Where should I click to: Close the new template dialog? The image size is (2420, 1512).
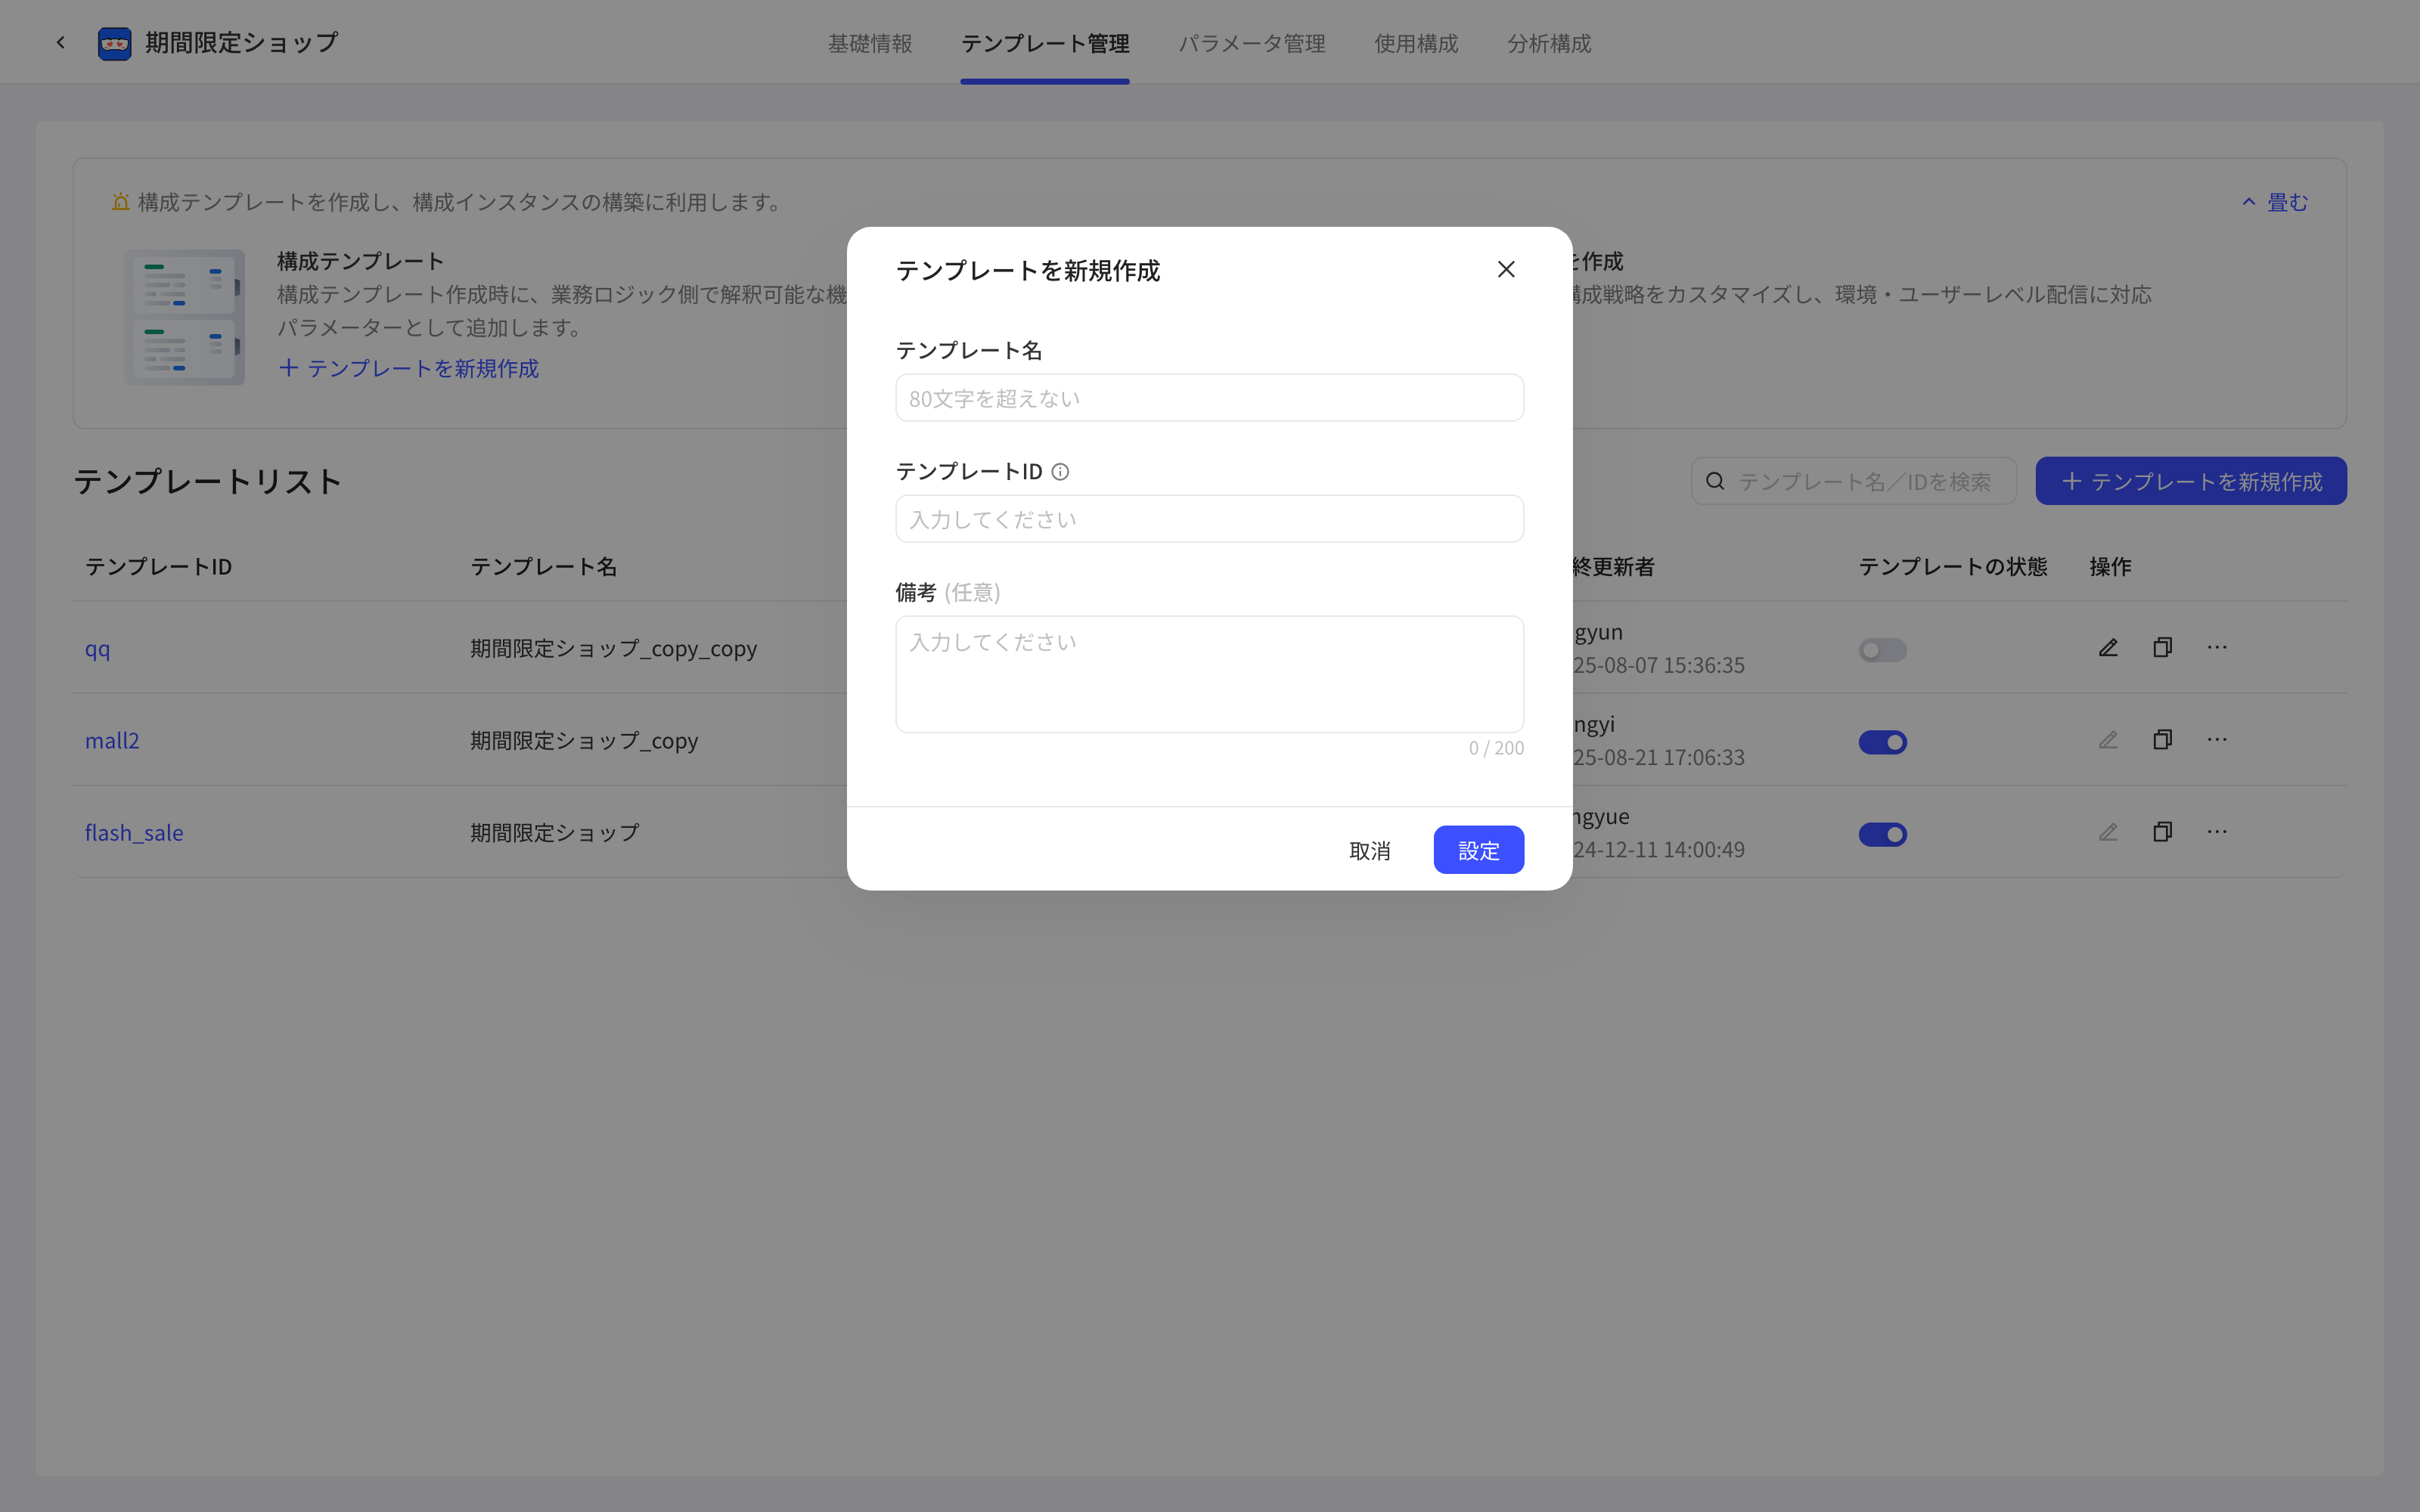(x=1506, y=269)
